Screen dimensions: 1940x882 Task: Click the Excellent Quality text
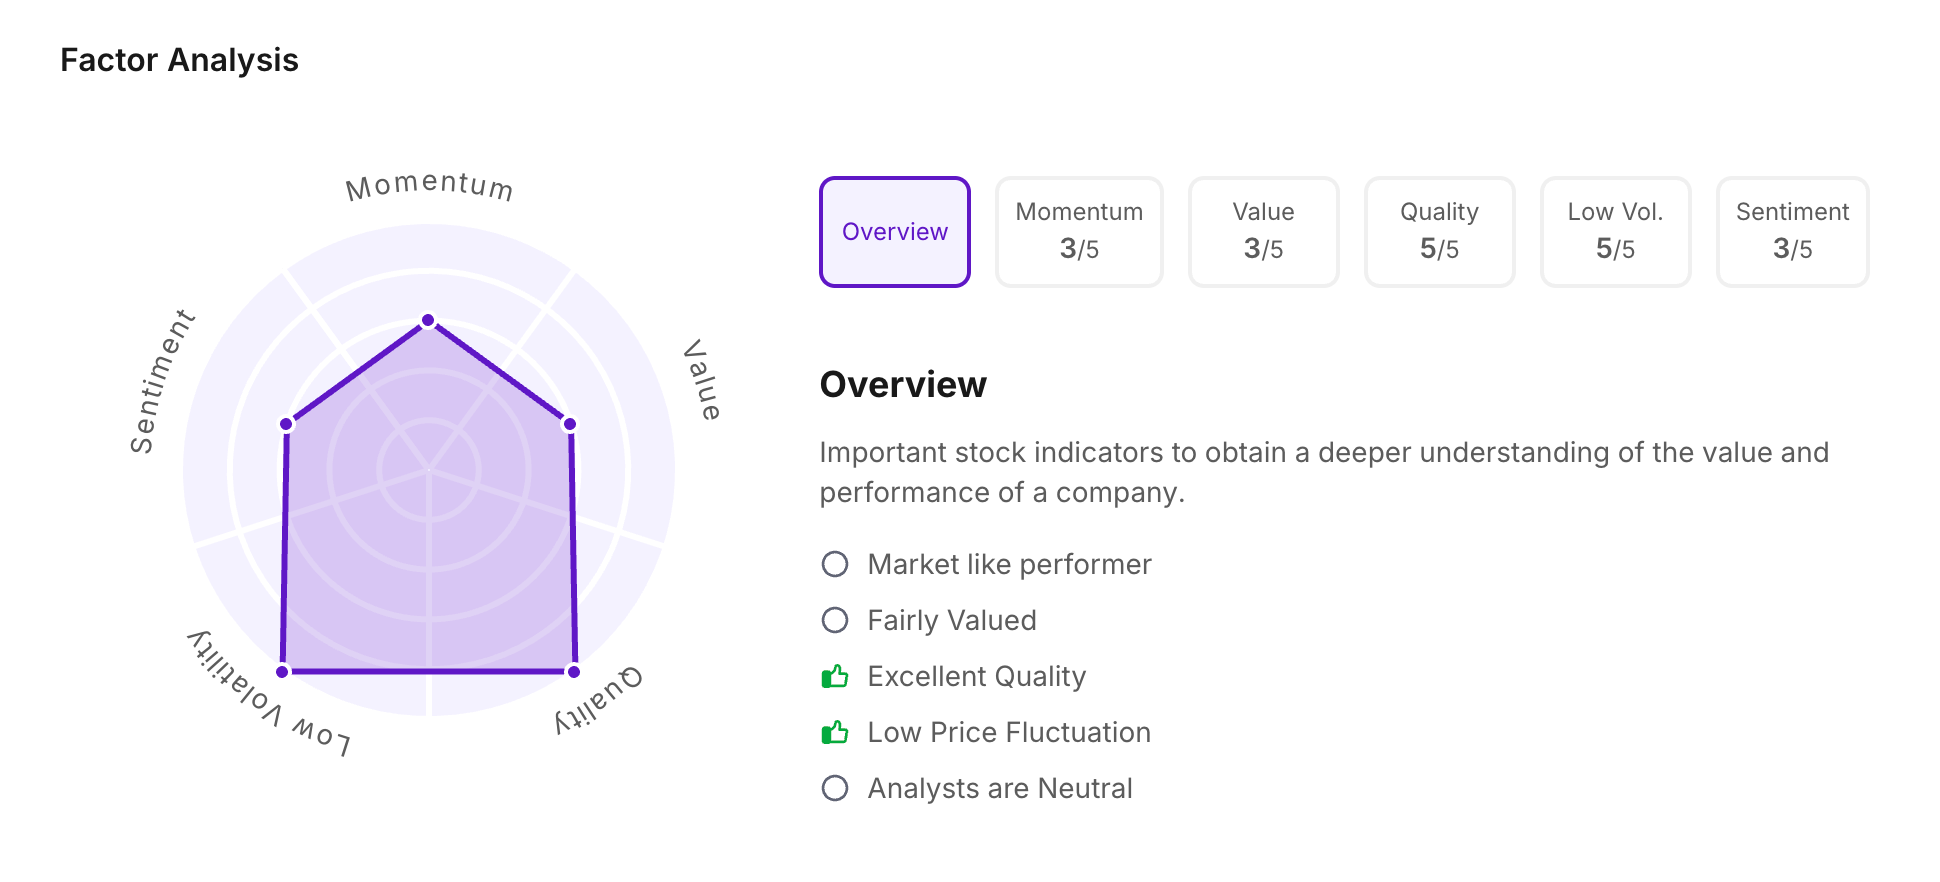point(976,677)
